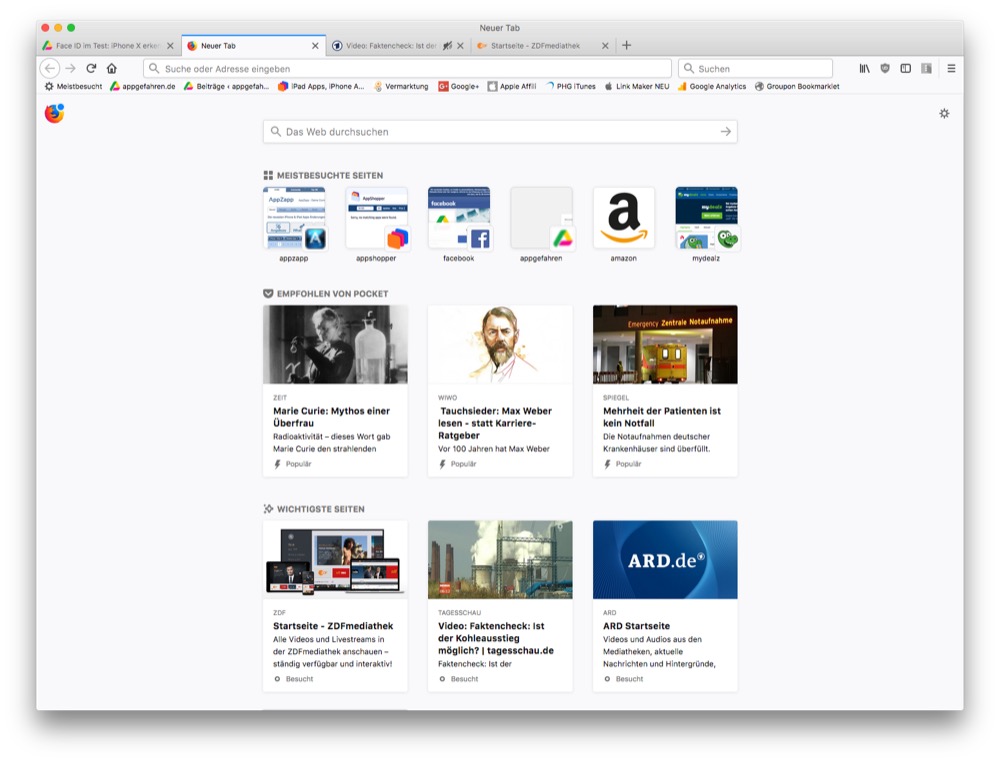Open the Meistbesucht bookmarks folder
The image size is (1000, 762).
73,87
